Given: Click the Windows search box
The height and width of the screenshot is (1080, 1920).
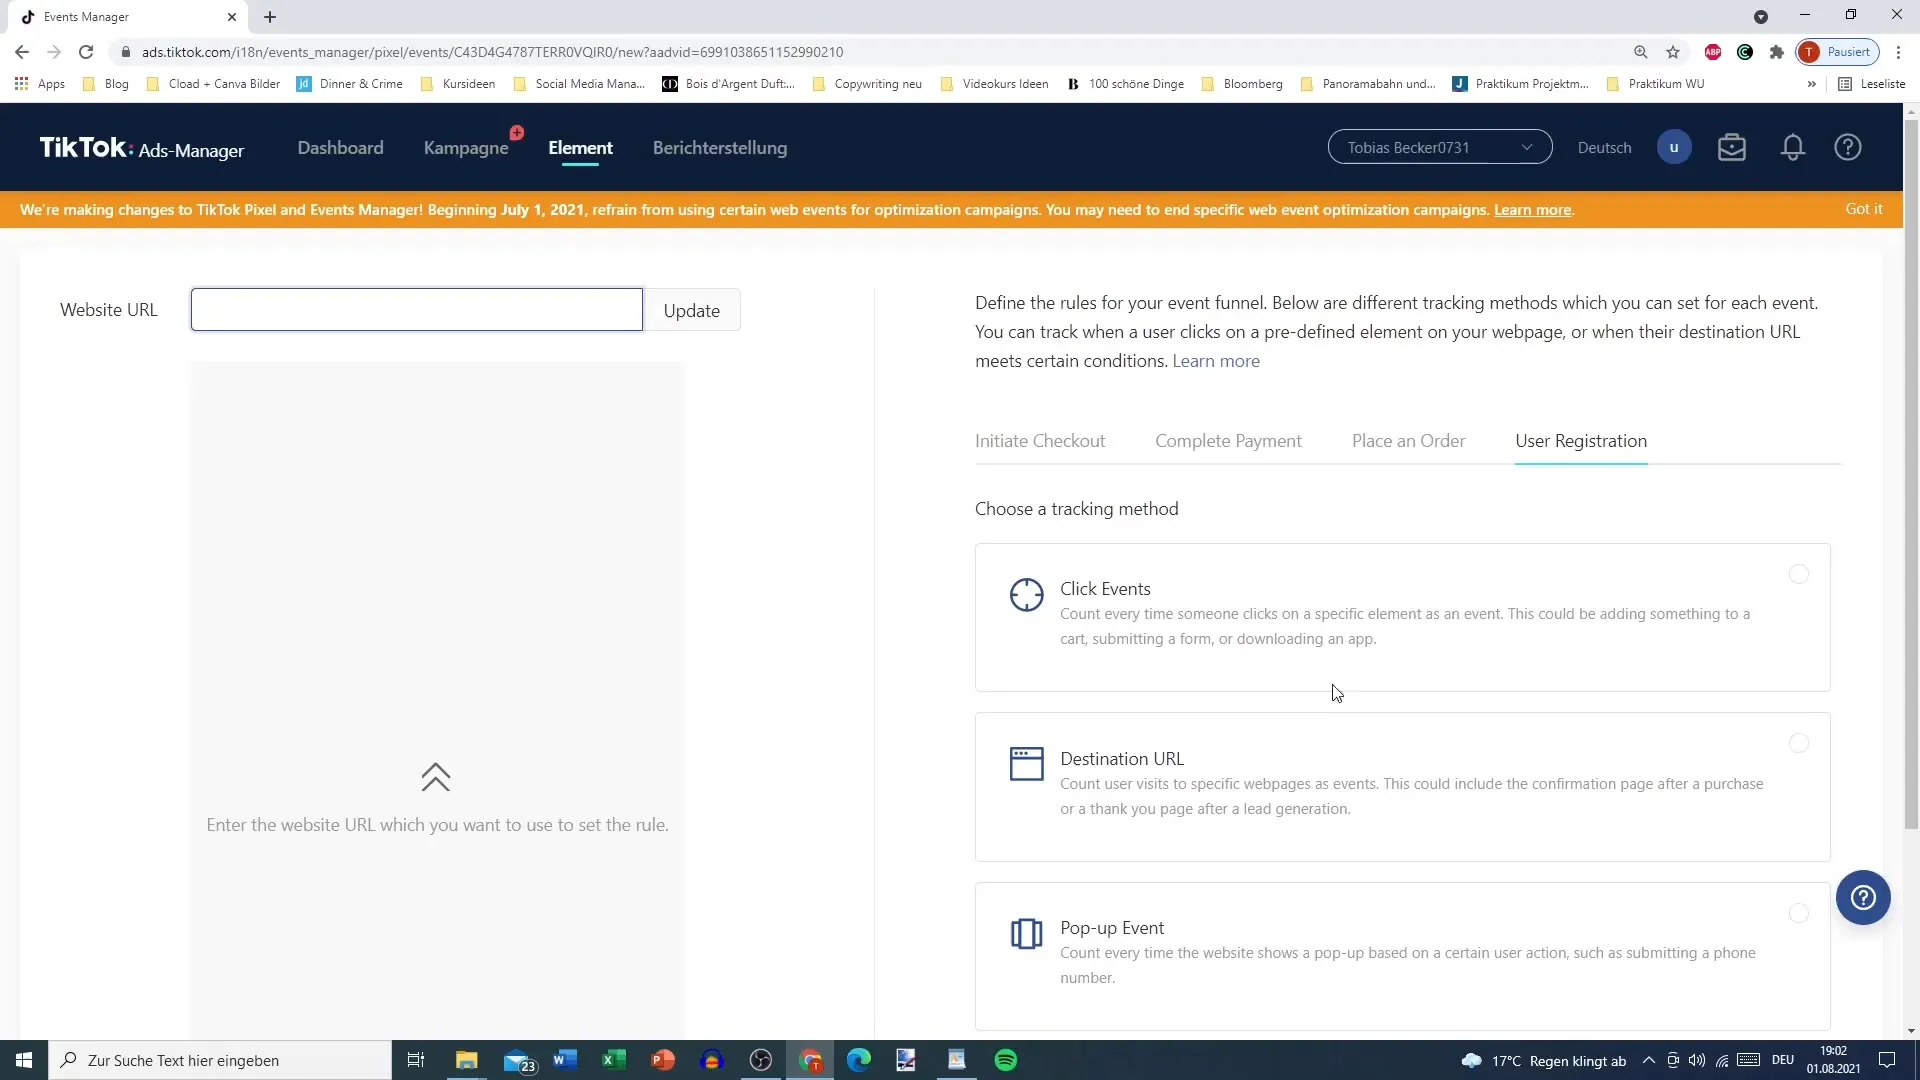Looking at the screenshot, I should [x=220, y=1060].
